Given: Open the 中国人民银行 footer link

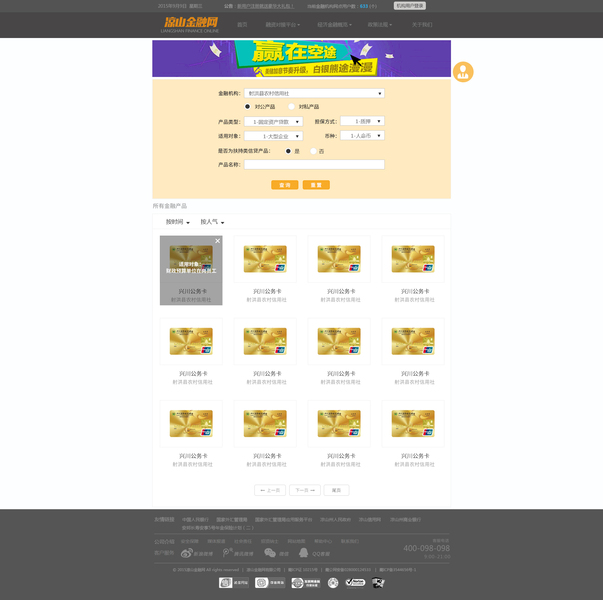Looking at the screenshot, I should tap(195, 520).
